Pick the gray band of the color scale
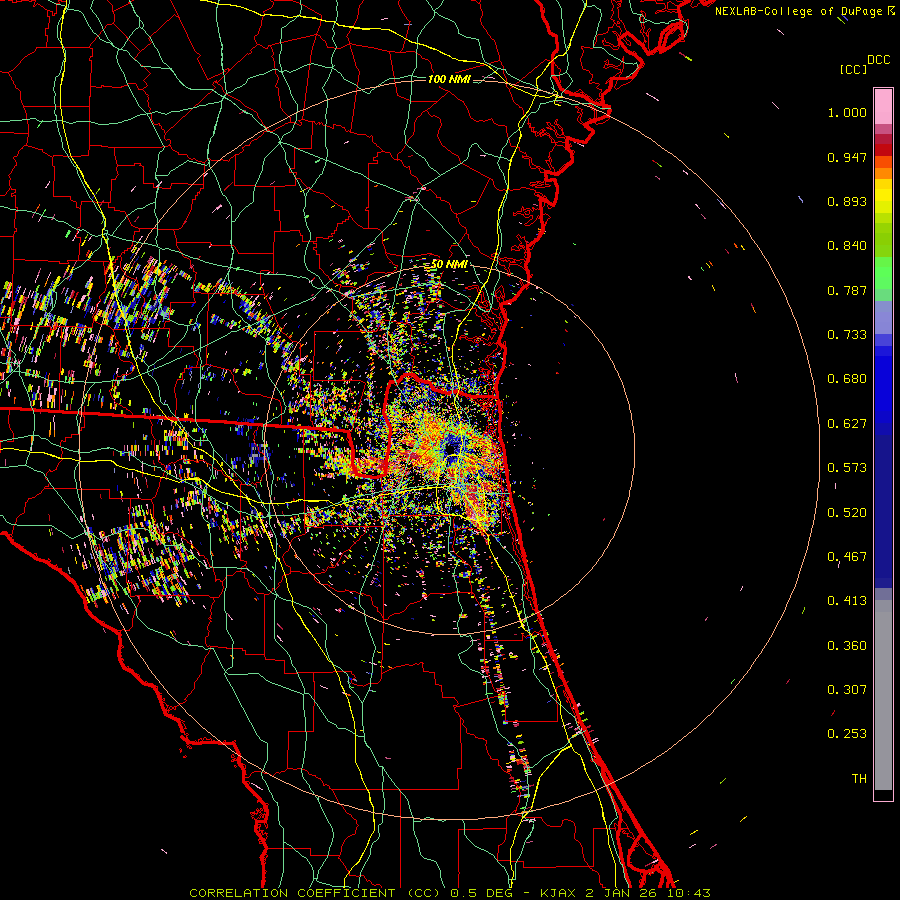This screenshot has width=900, height=900. (883, 695)
